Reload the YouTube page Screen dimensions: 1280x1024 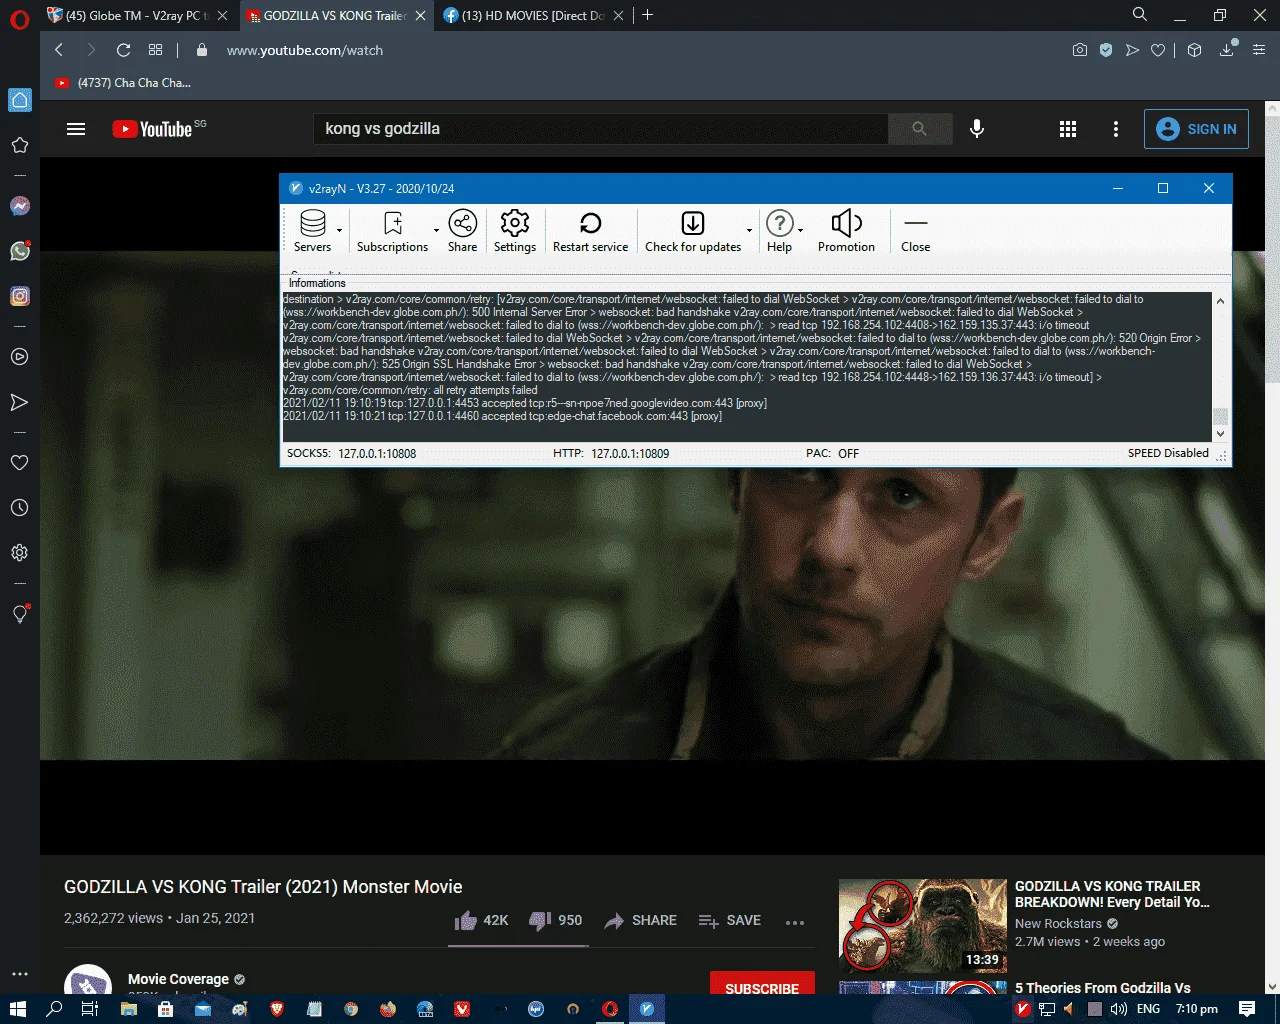tap(123, 50)
